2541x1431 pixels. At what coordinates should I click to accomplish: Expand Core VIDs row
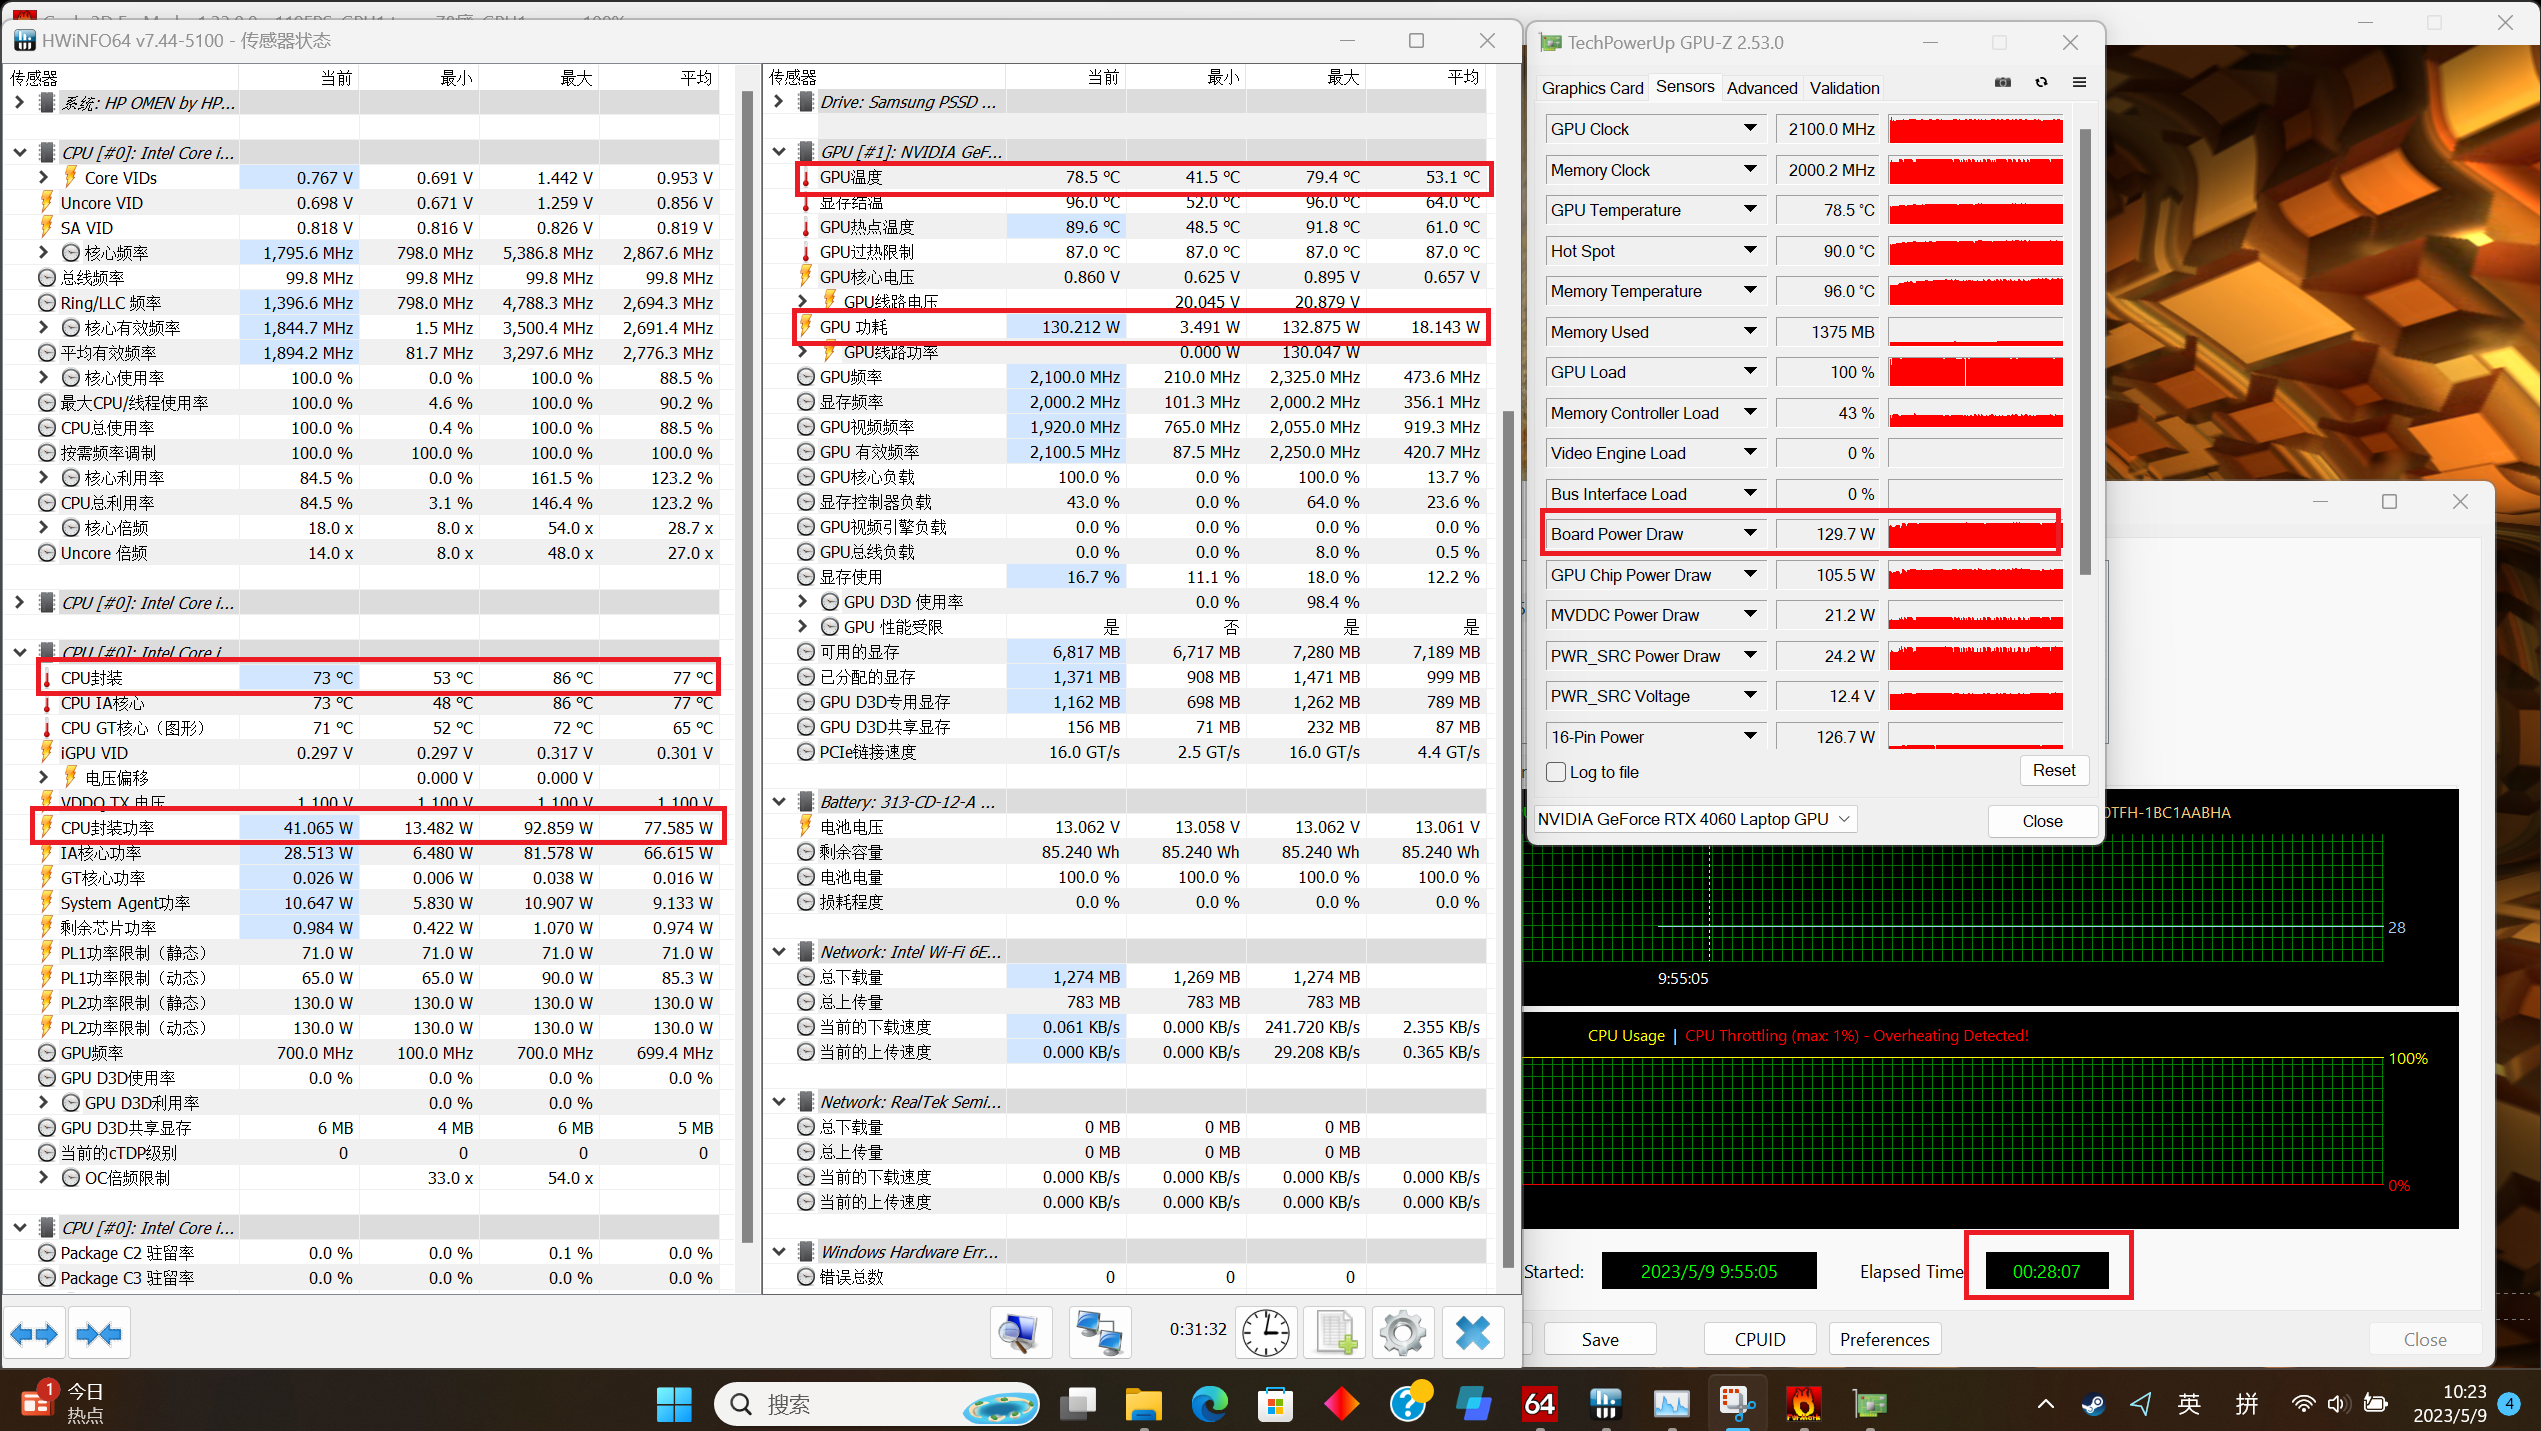tap(43, 178)
